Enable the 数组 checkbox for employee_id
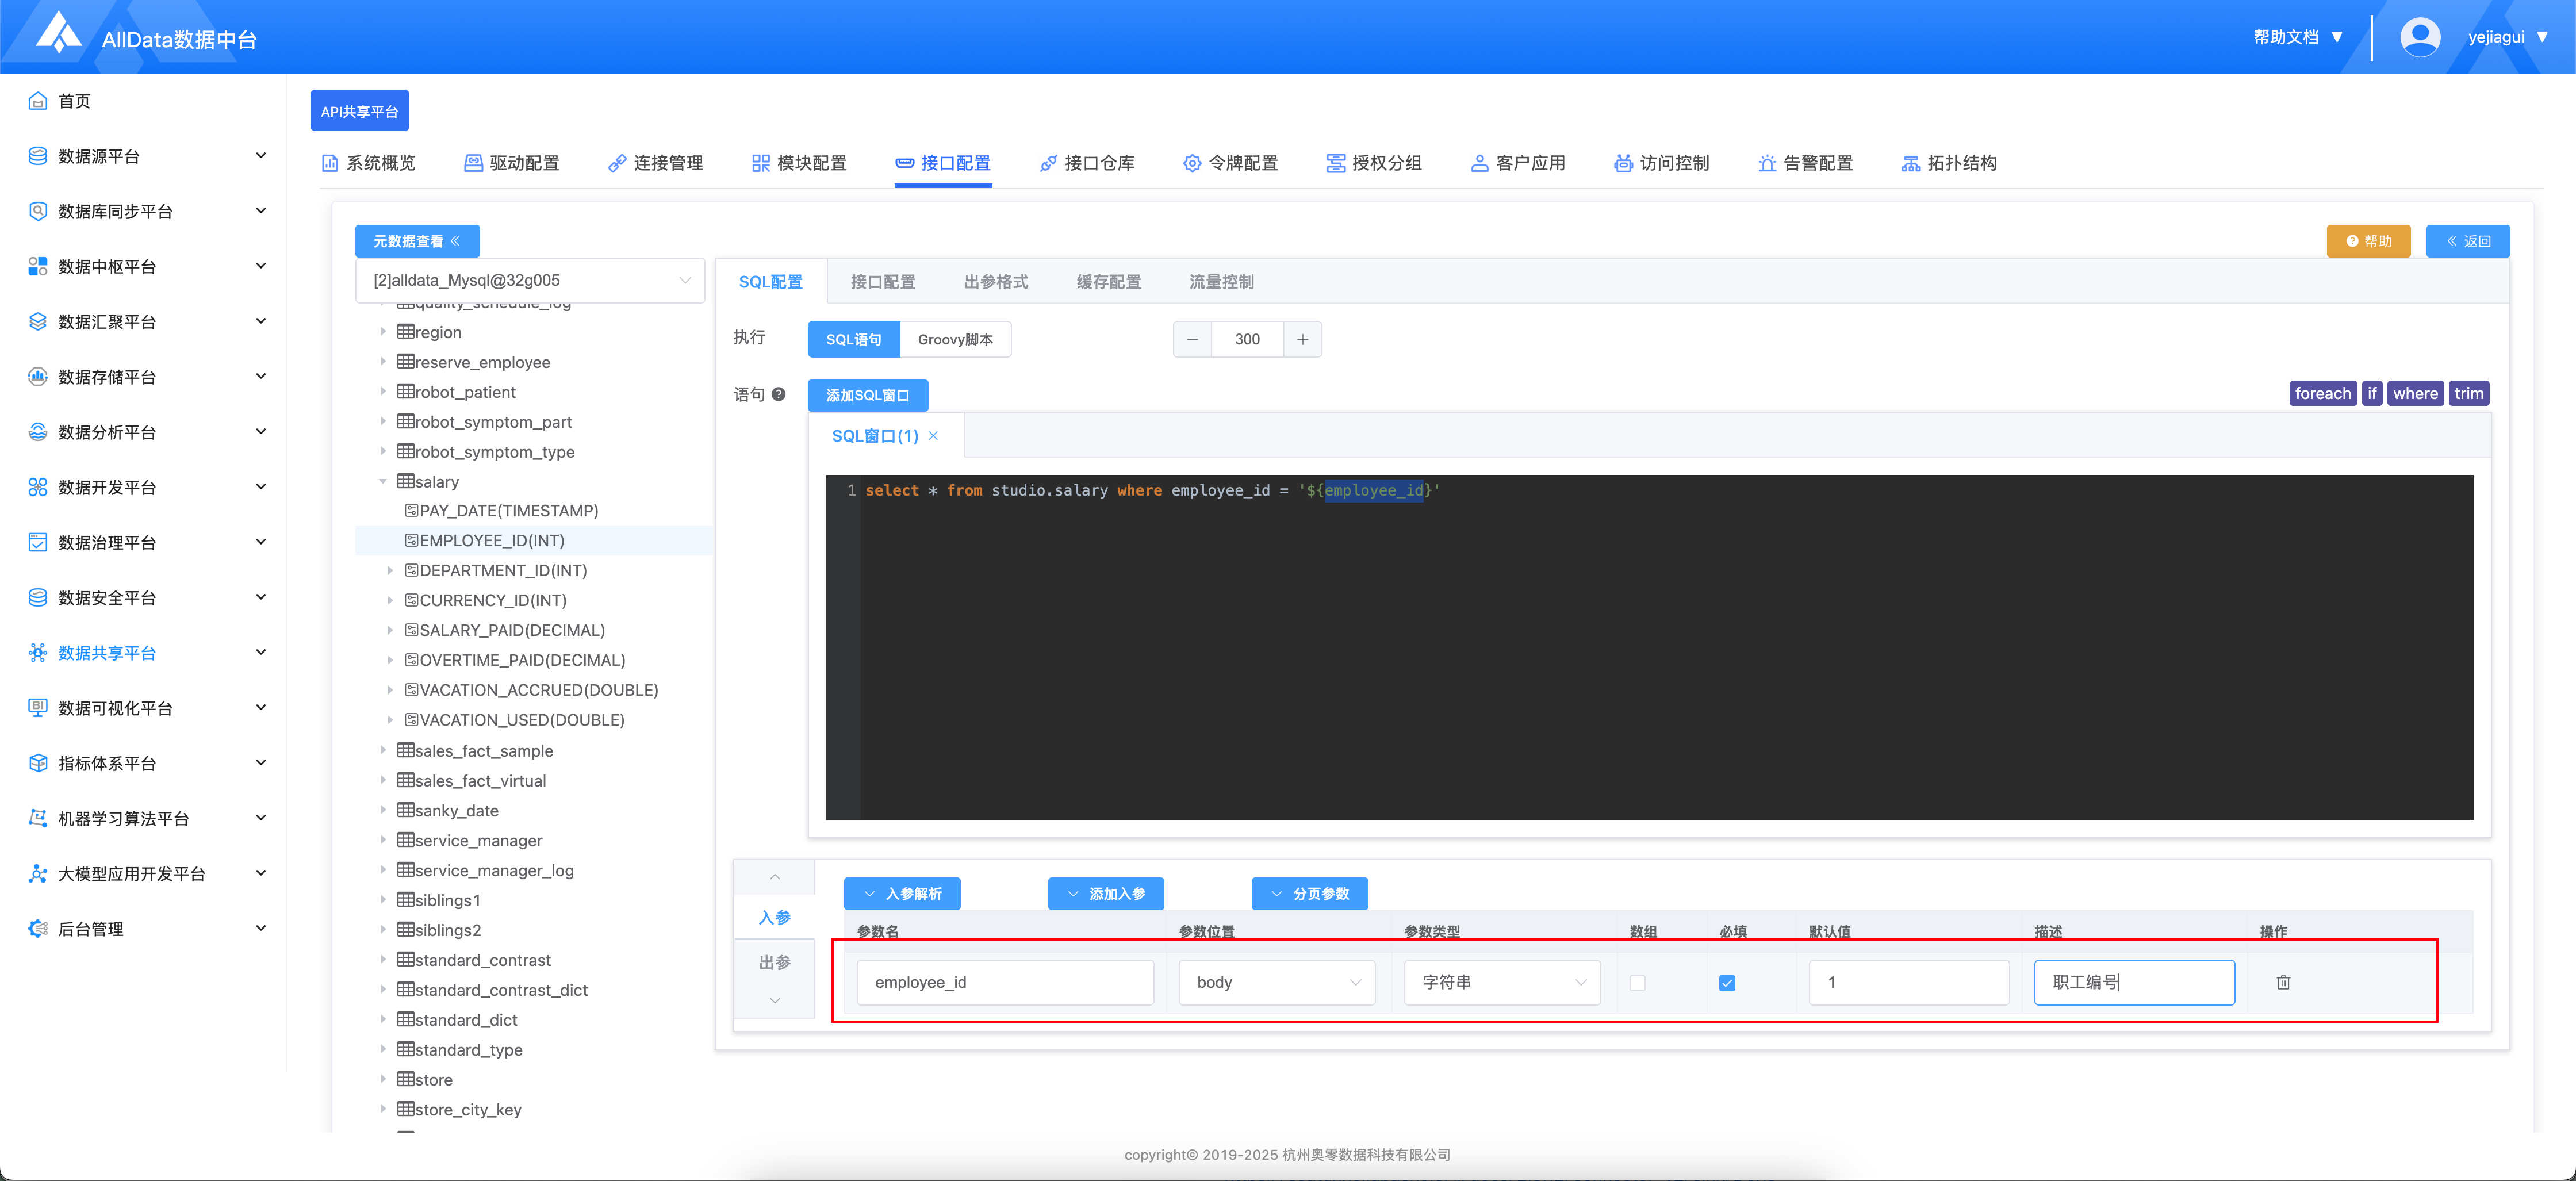The width and height of the screenshot is (2576, 1181). pos(1637,983)
